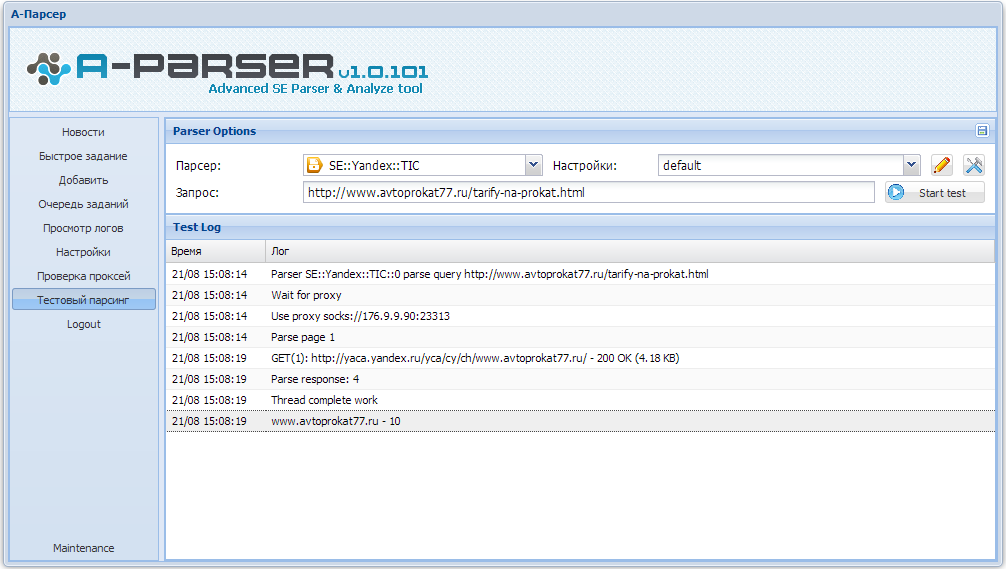Open Проверка проксей page

[83, 276]
